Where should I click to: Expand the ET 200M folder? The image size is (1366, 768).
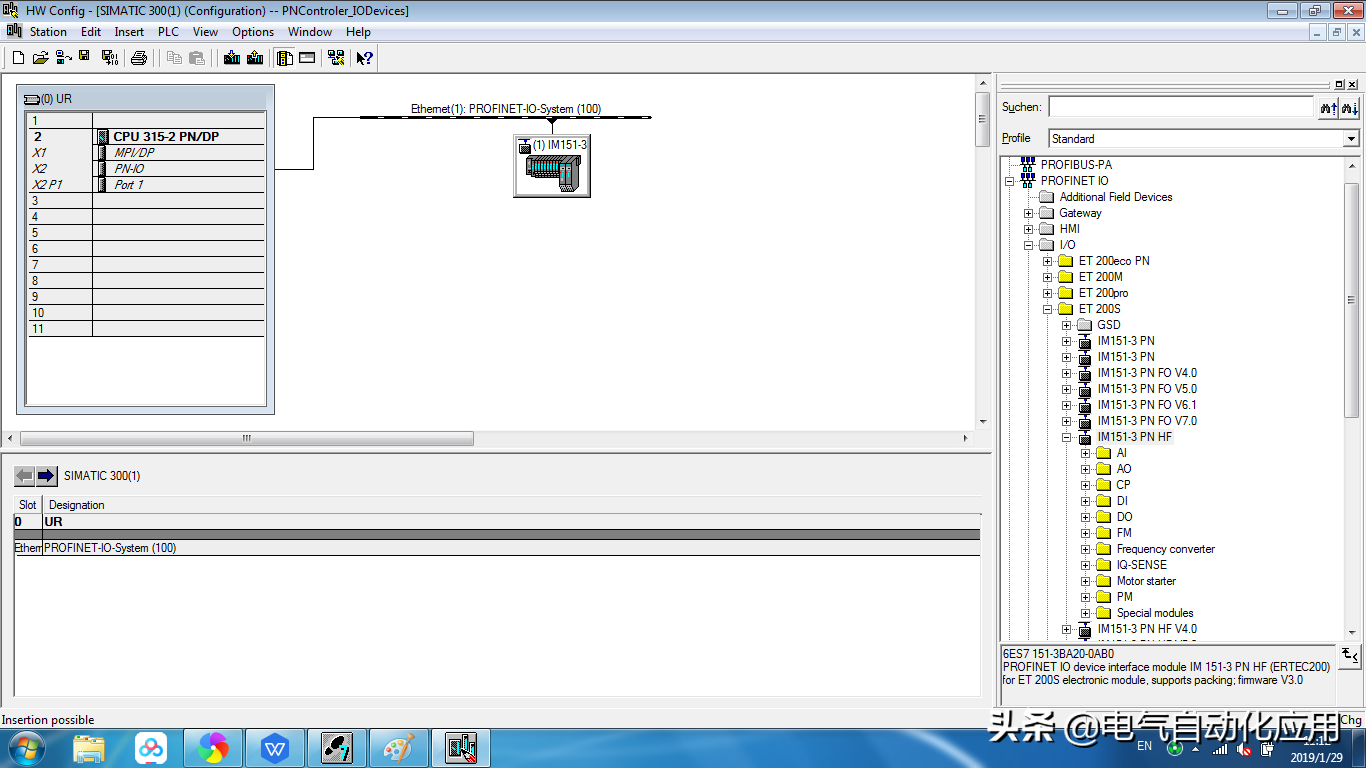(x=1048, y=277)
